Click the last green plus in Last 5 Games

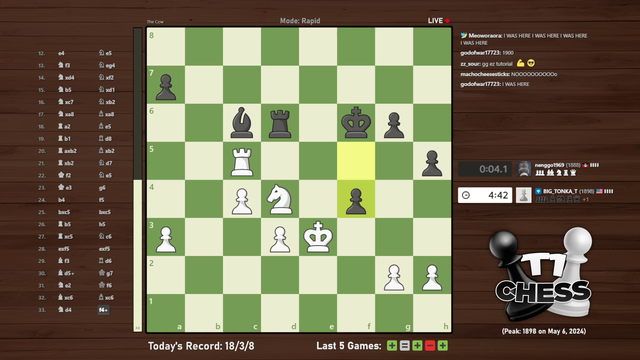tap(442, 346)
